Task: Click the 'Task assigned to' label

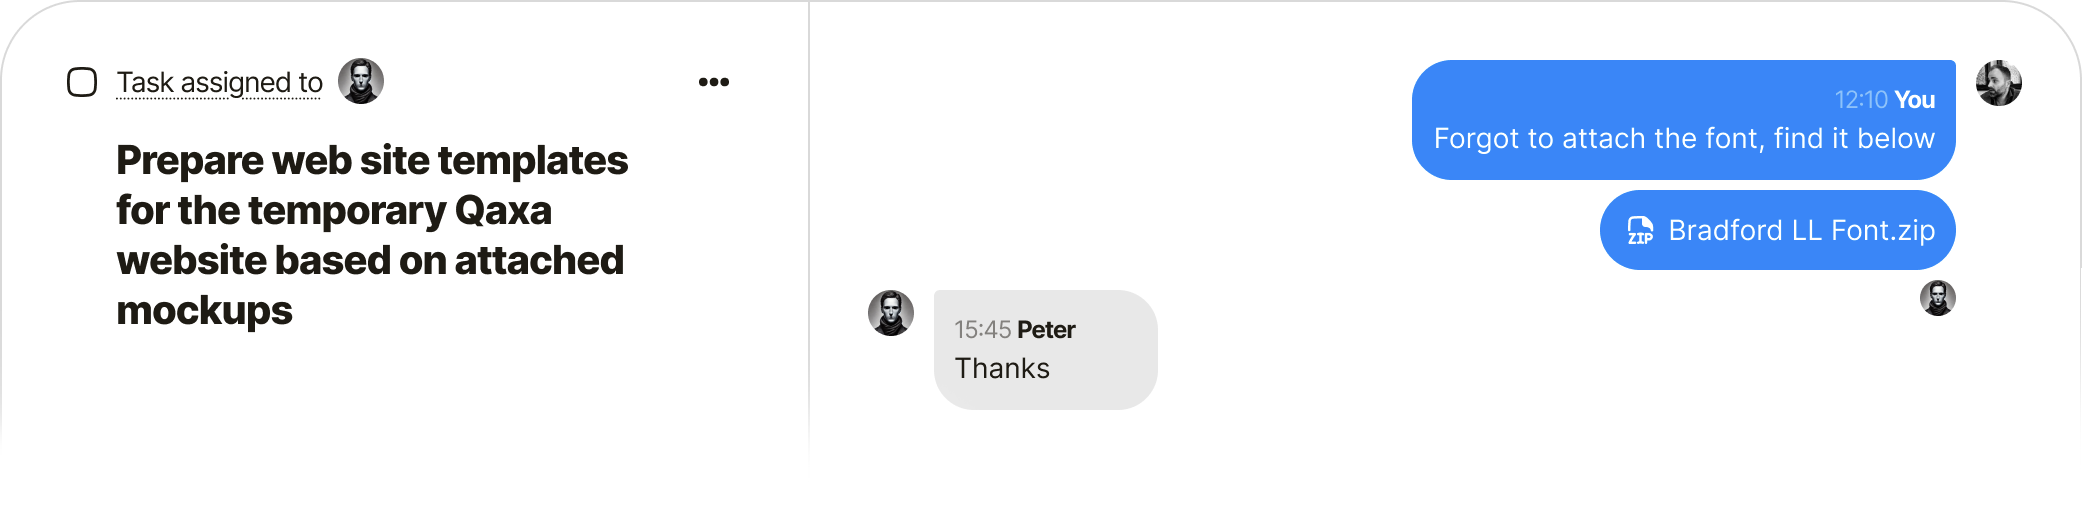Action: [219, 82]
